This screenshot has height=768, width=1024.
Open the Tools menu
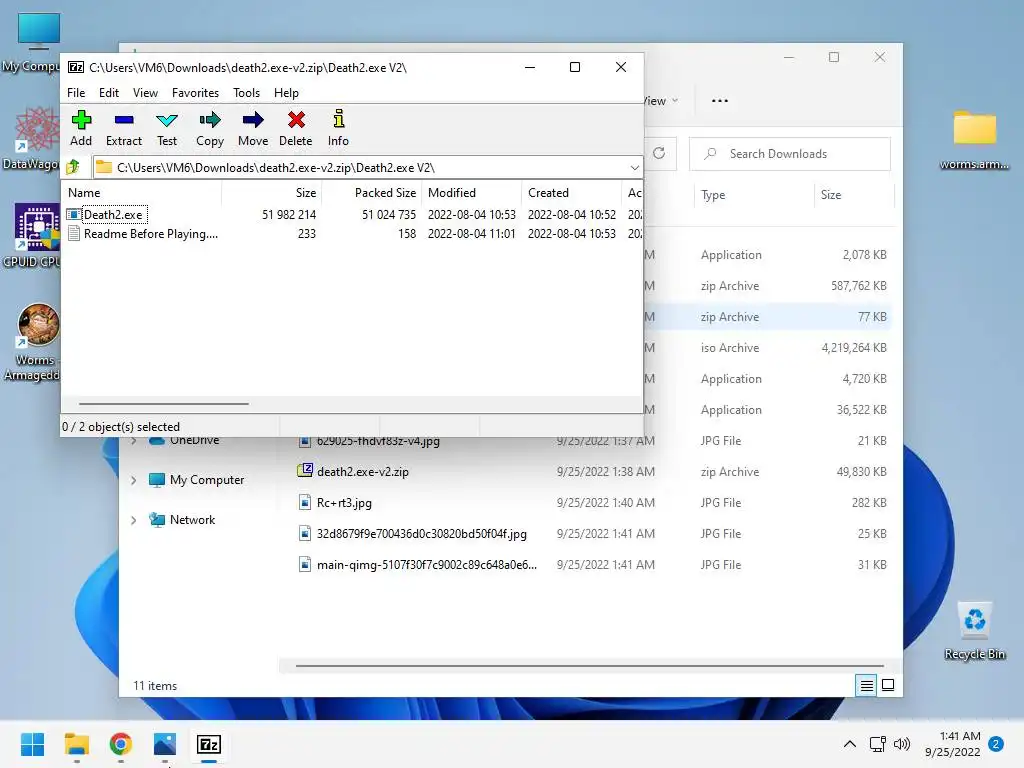pyautogui.click(x=246, y=93)
